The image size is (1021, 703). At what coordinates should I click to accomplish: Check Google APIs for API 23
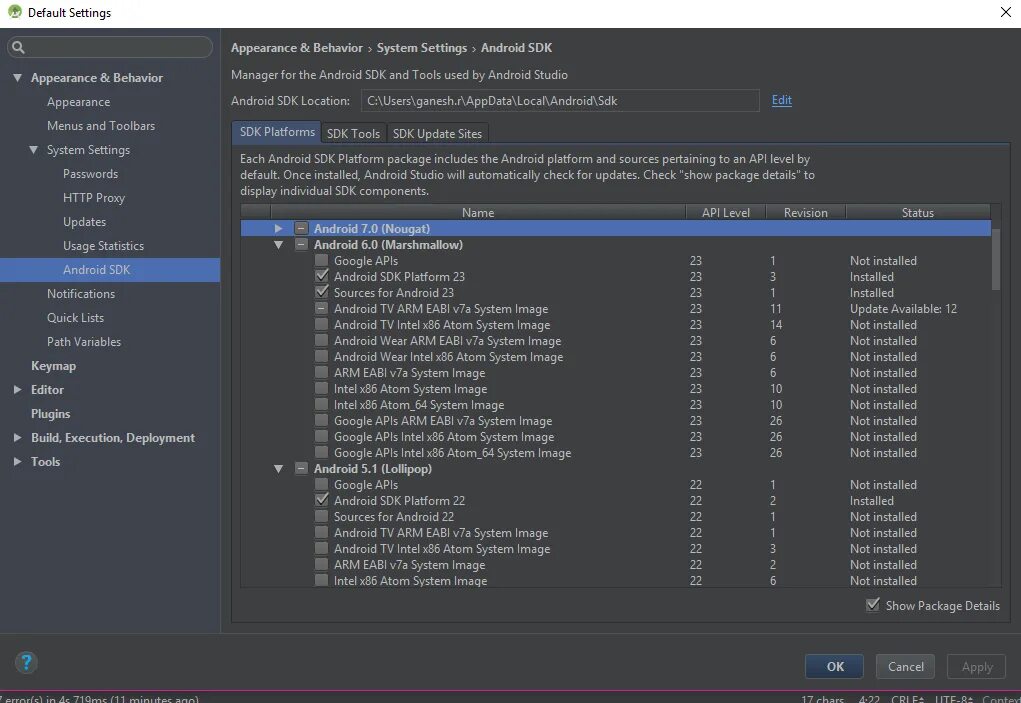point(321,260)
